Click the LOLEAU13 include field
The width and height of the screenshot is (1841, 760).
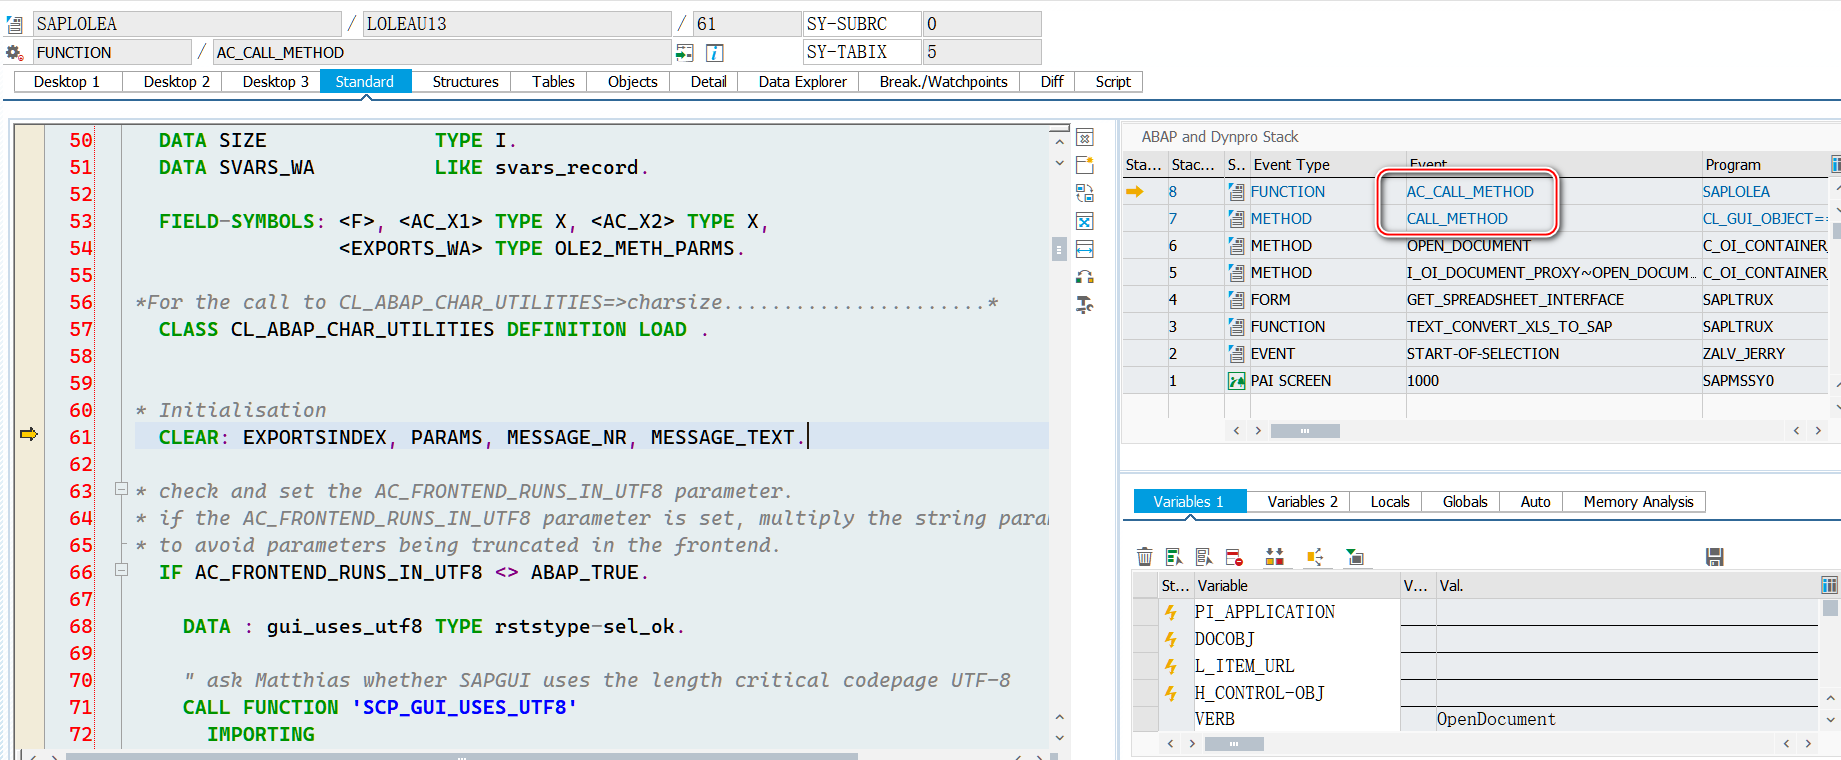pyautogui.click(x=517, y=24)
